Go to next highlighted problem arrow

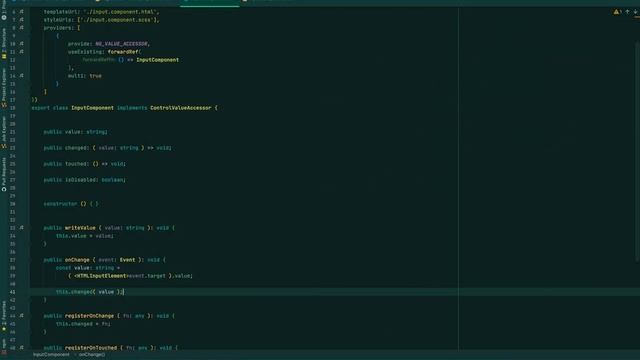pos(636,12)
